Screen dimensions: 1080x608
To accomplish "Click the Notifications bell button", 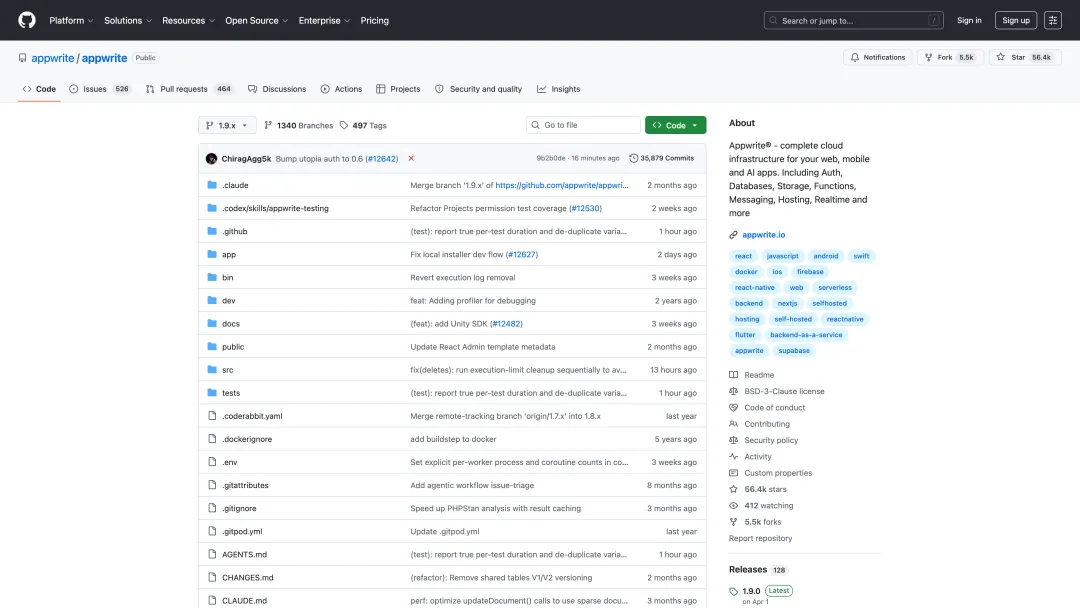I will coord(878,57).
